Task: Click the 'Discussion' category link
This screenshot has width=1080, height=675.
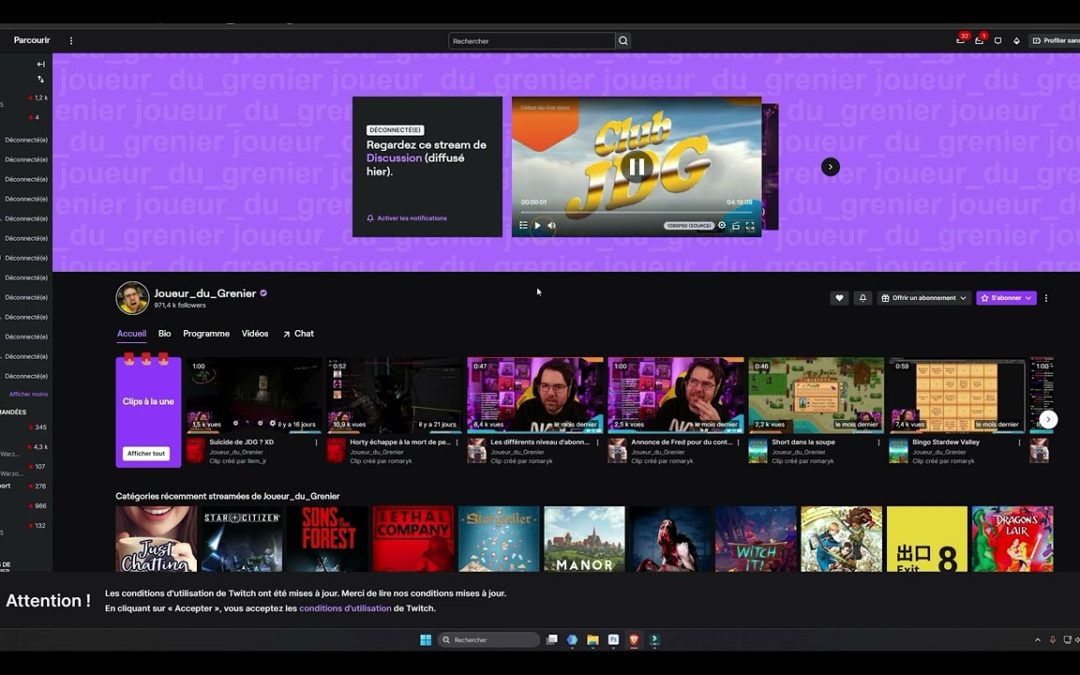Action: [x=394, y=158]
